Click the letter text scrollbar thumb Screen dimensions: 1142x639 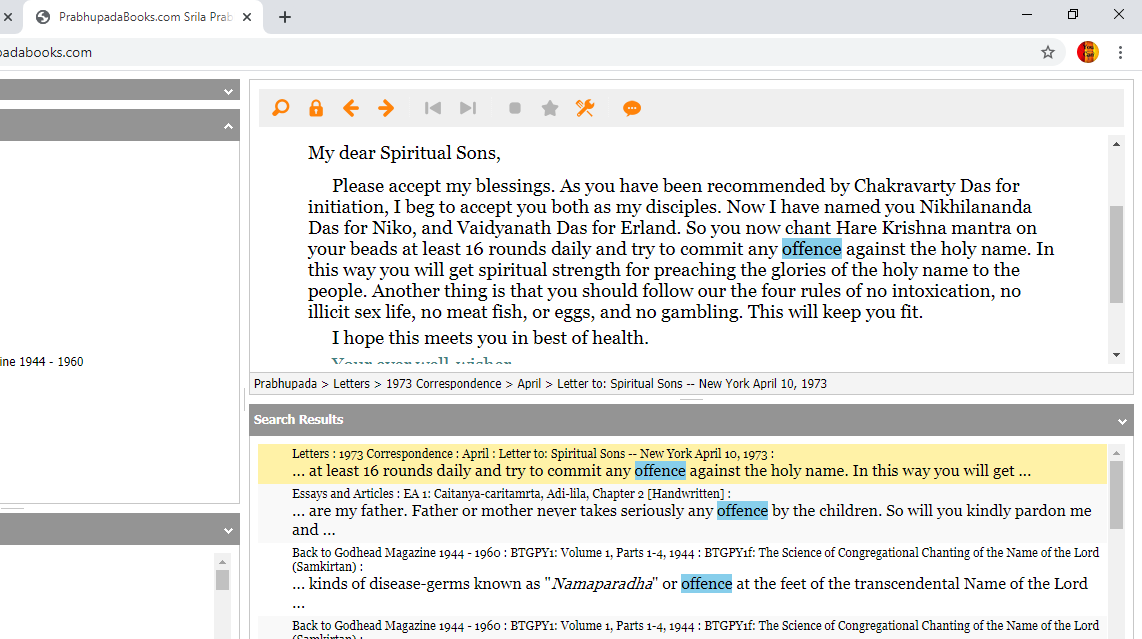(x=1117, y=254)
